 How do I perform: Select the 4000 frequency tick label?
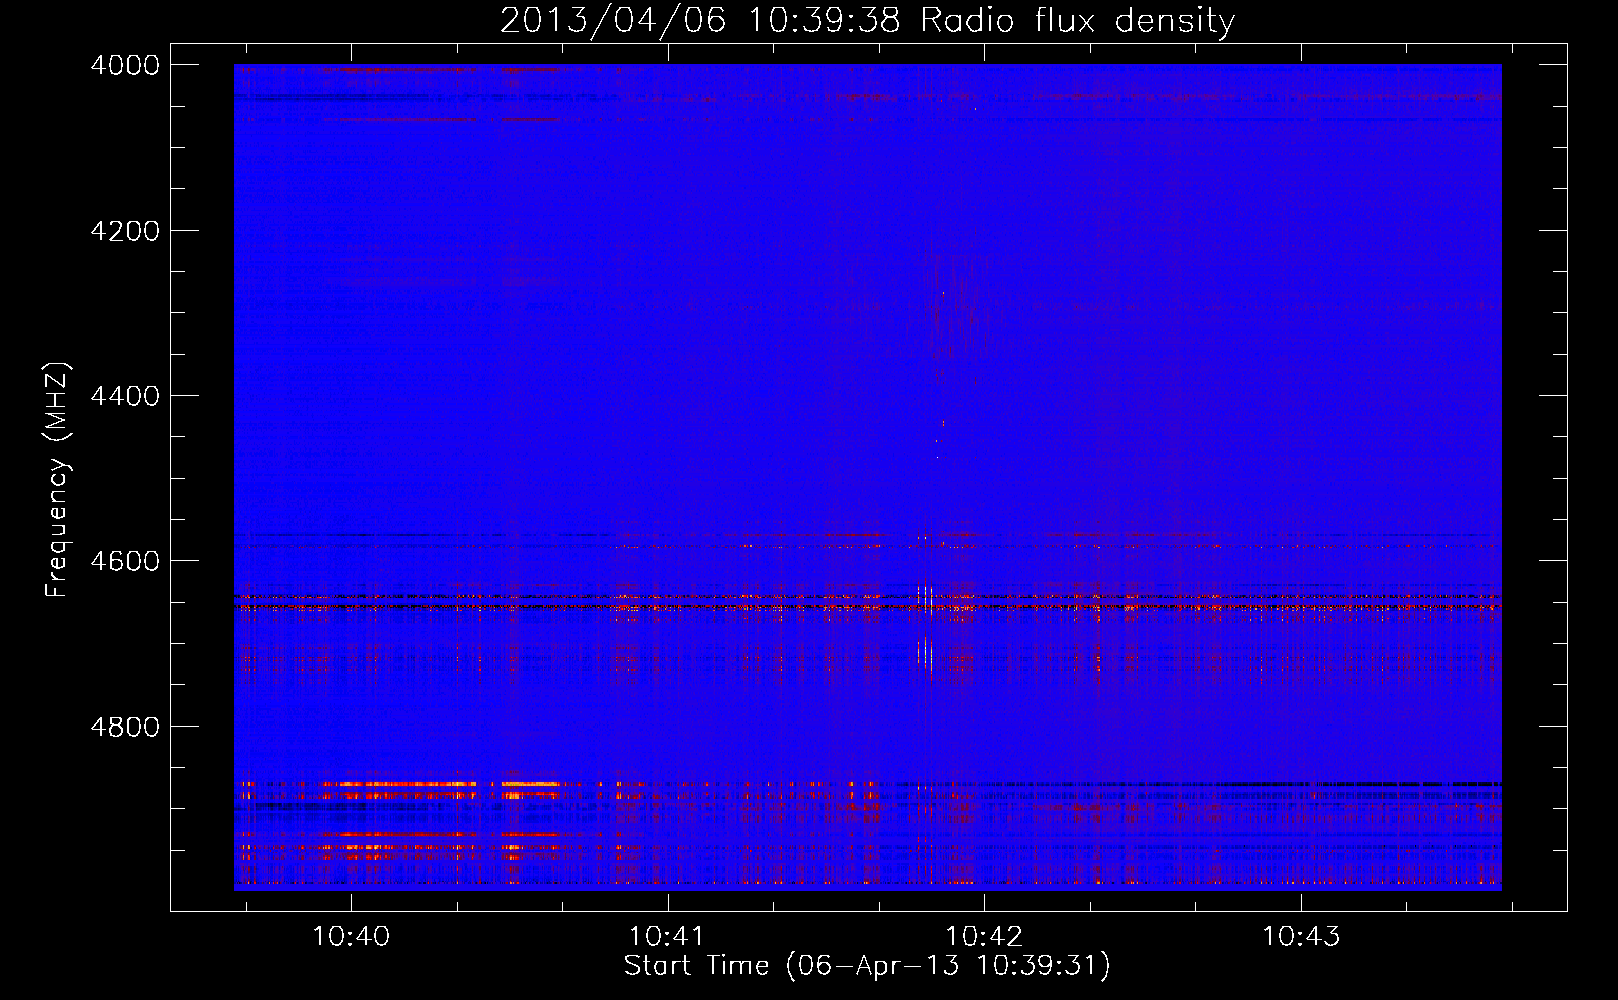click(x=125, y=65)
